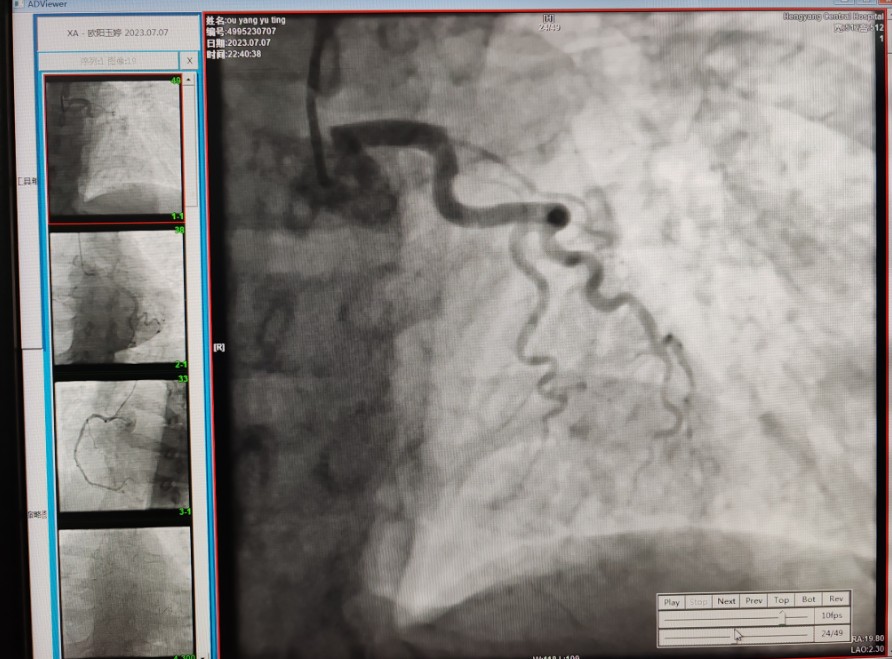The width and height of the screenshot is (892, 659).
Task: Select series 1-1 thumbnail
Action: [113, 148]
